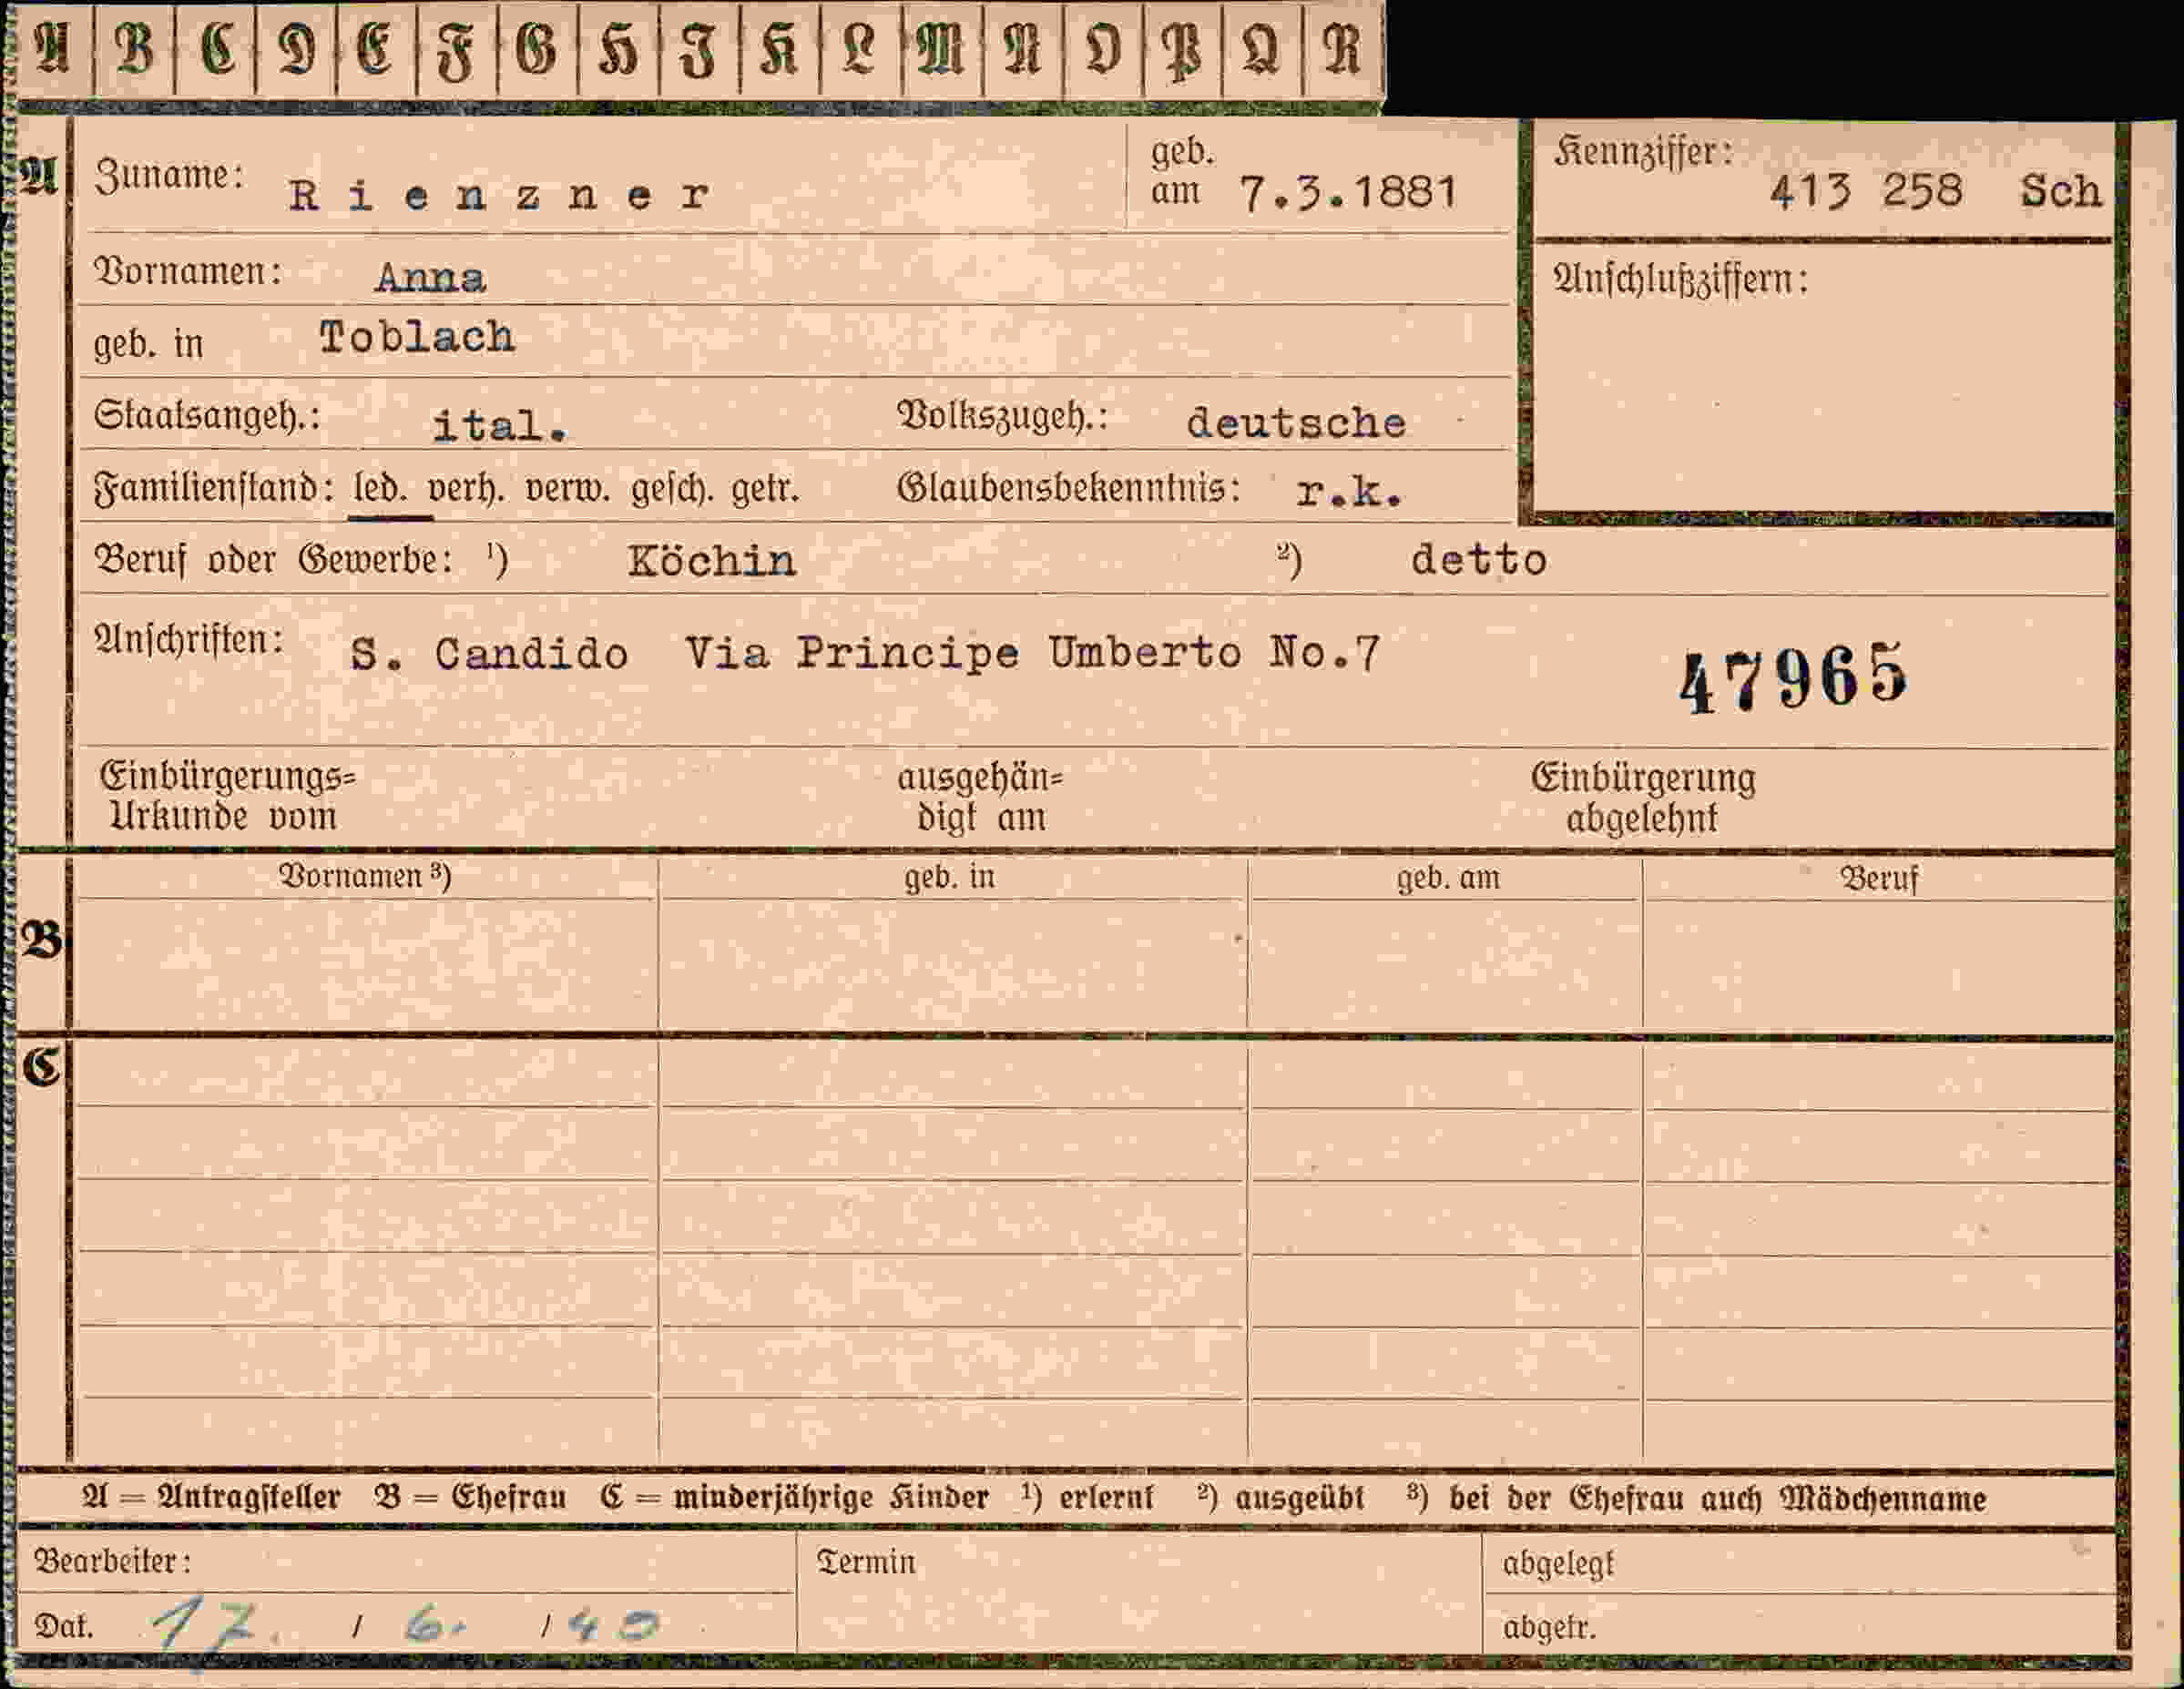Select the letter N index tab
Viewport: 2184px width, 1689px height.
tap(1023, 50)
